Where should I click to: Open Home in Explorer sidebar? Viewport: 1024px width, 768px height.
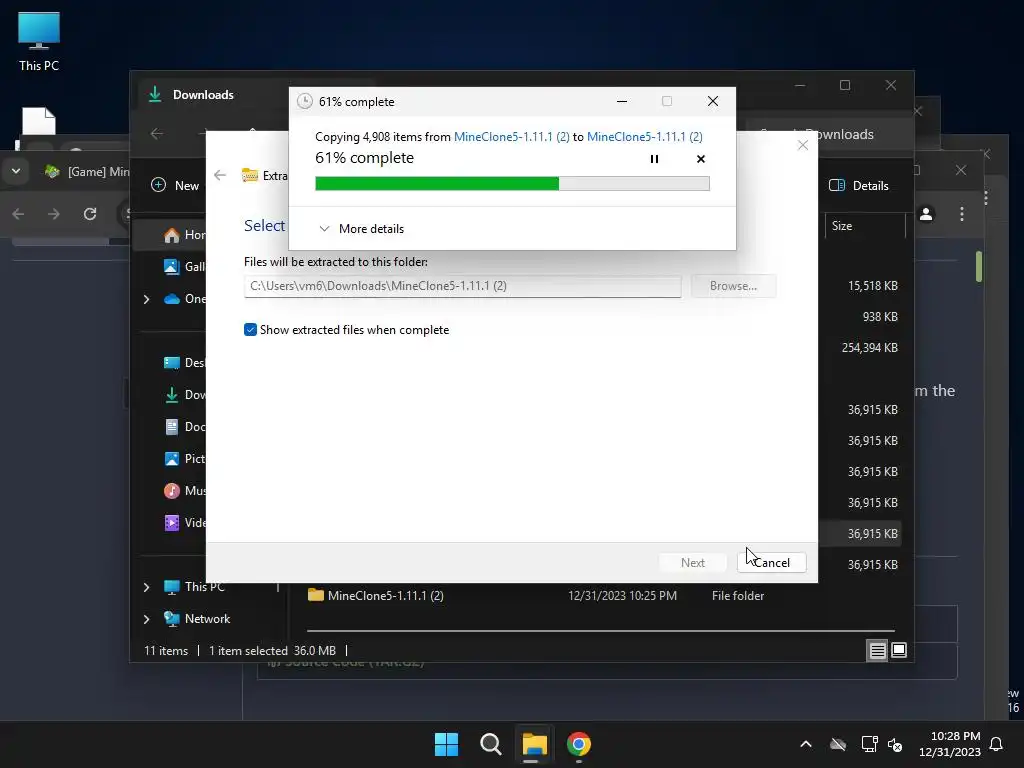184,234
